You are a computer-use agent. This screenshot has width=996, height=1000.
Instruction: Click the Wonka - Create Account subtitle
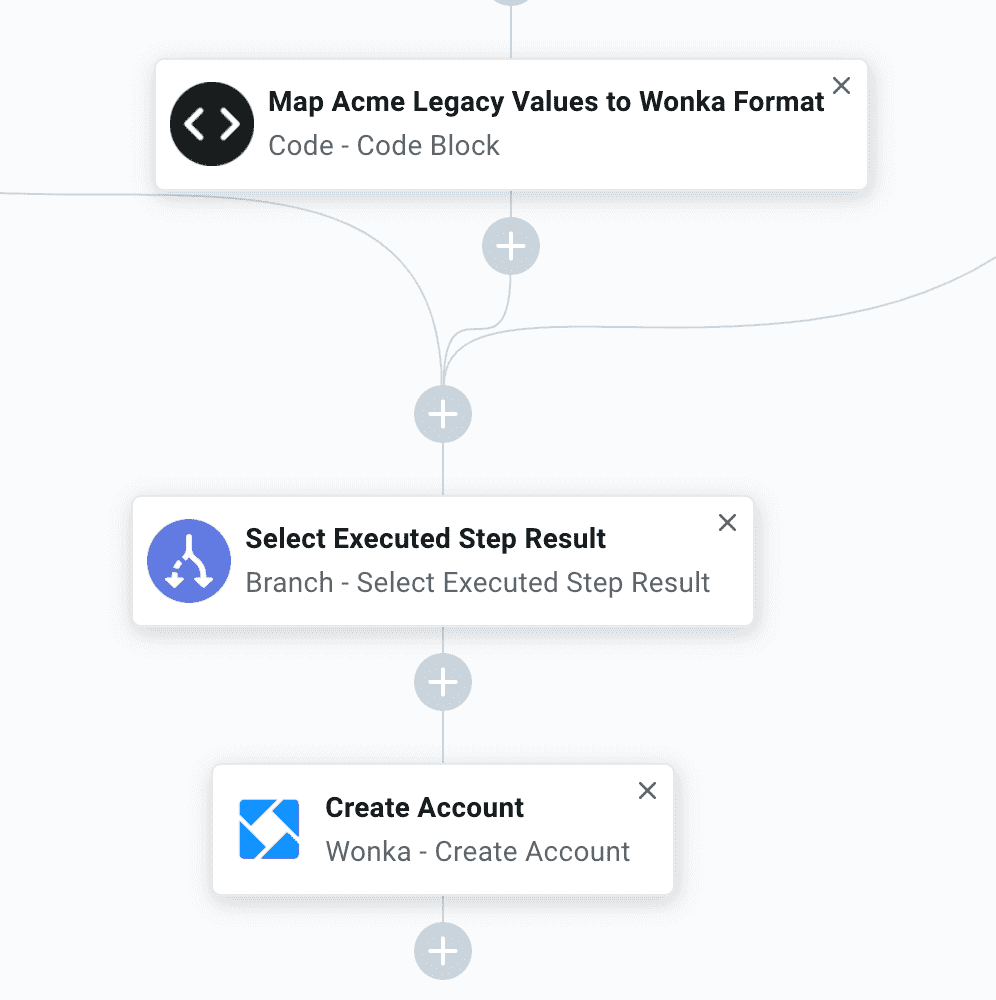pos(478,851)
